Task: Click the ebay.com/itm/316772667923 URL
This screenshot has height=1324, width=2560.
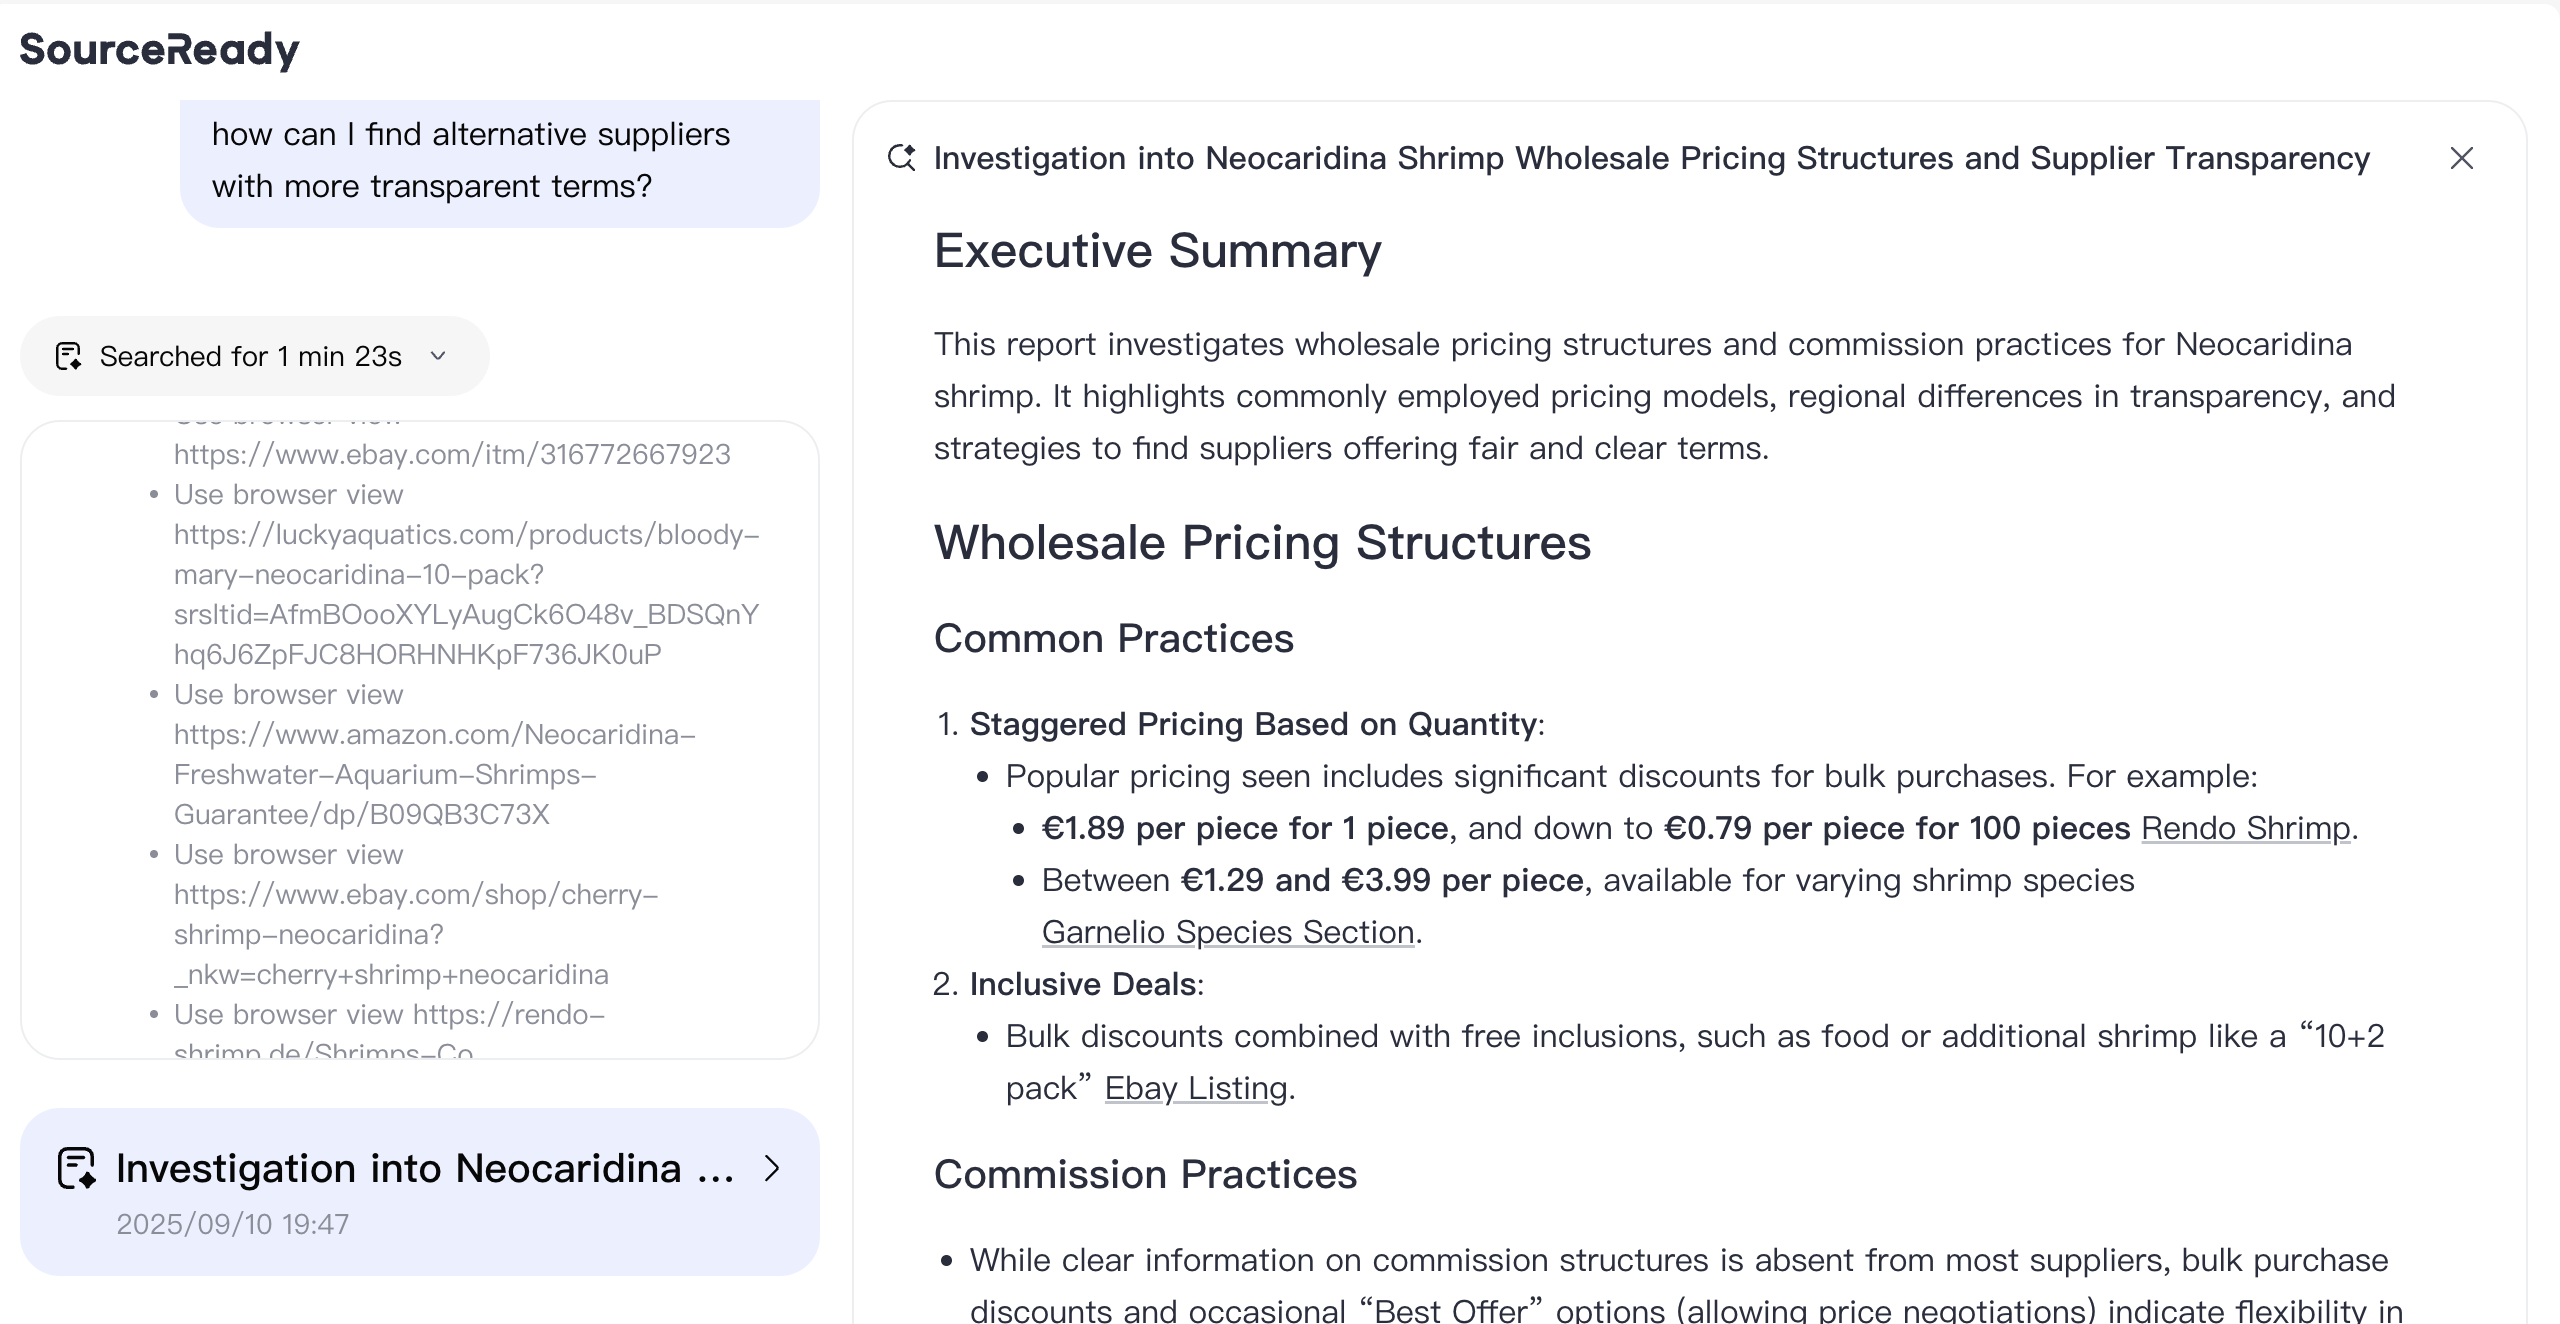Action: click(x=452, y=454)
